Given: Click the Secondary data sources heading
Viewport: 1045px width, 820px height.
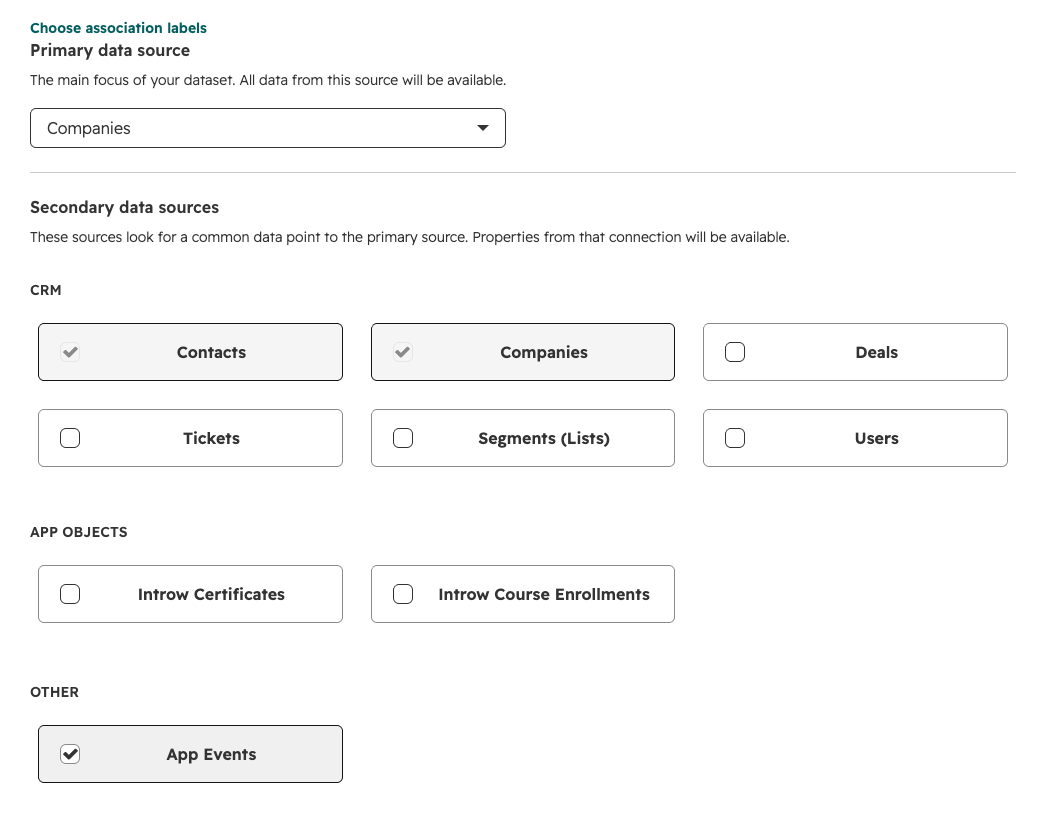Looking at the screenshot, I should 125,207.
